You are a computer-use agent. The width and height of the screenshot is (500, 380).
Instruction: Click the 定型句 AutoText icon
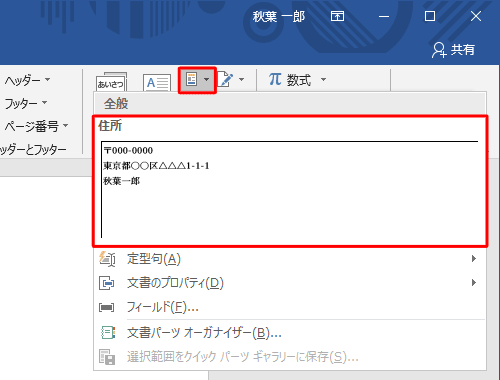tap(107, 259)
